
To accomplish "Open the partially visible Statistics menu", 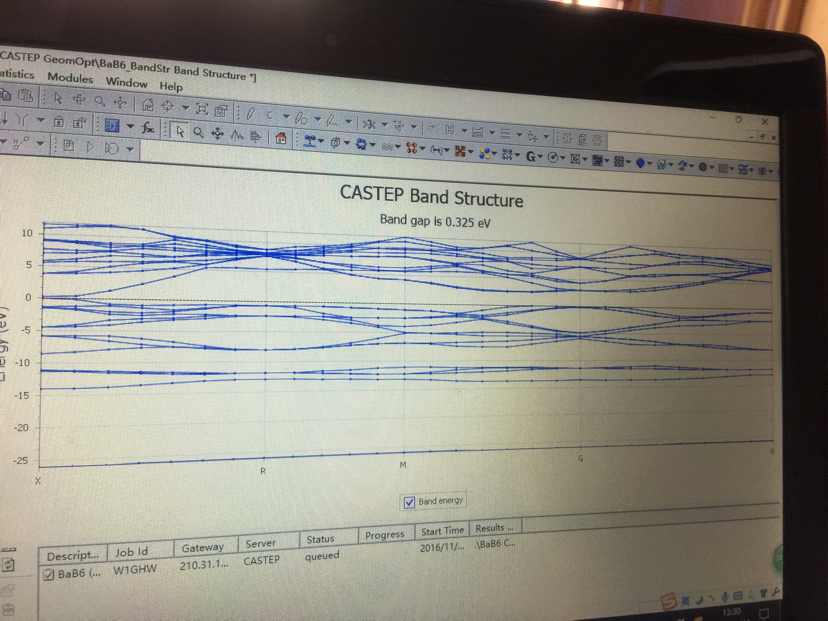I will click(x=16, y=73).
